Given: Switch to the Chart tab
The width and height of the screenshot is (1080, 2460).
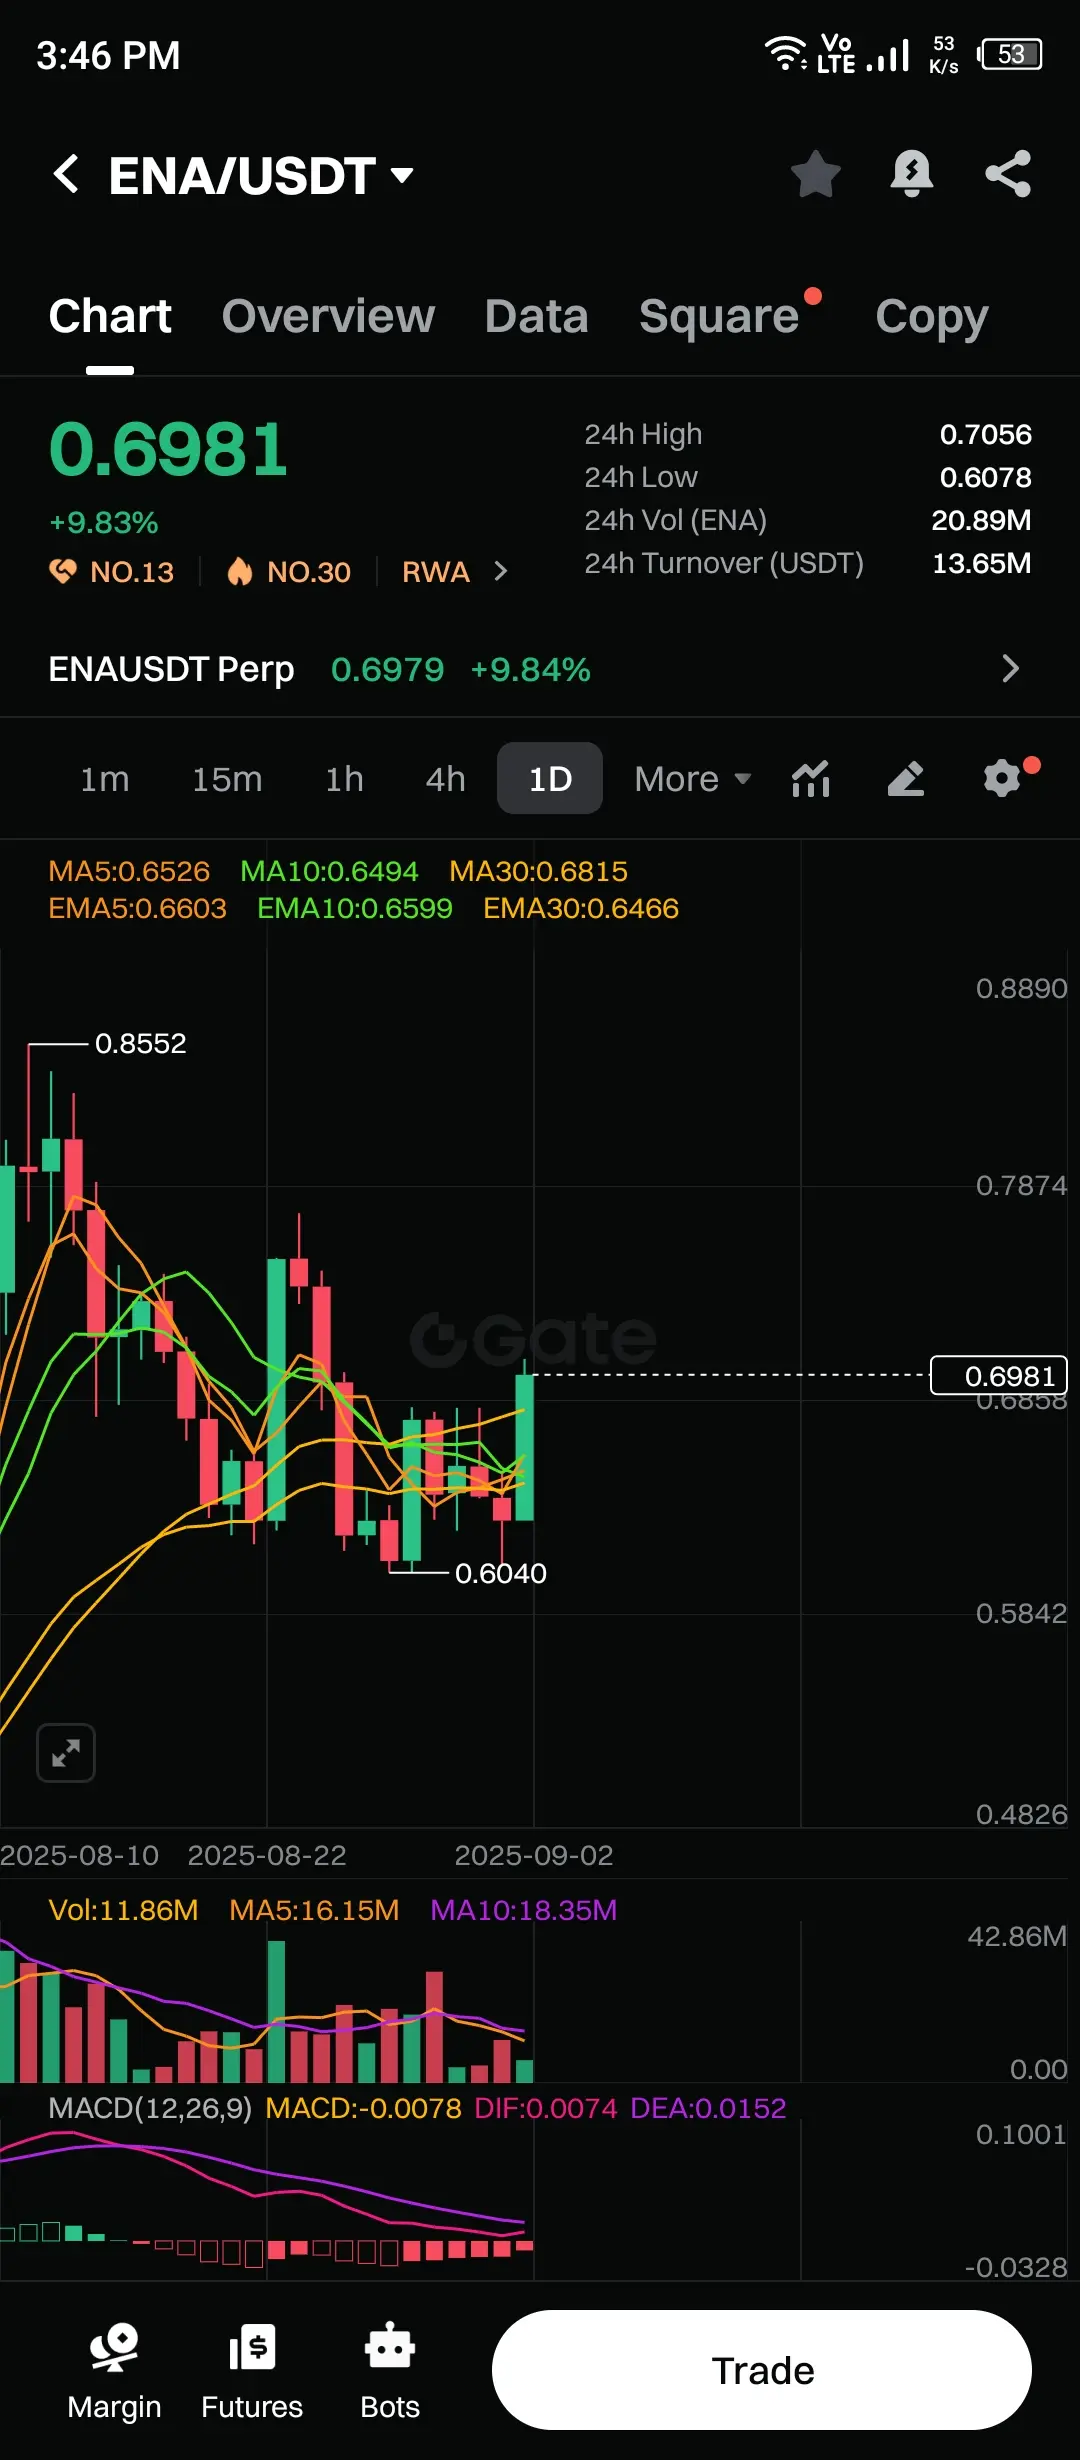Looking at the screenshot, I should pos(110,317).
